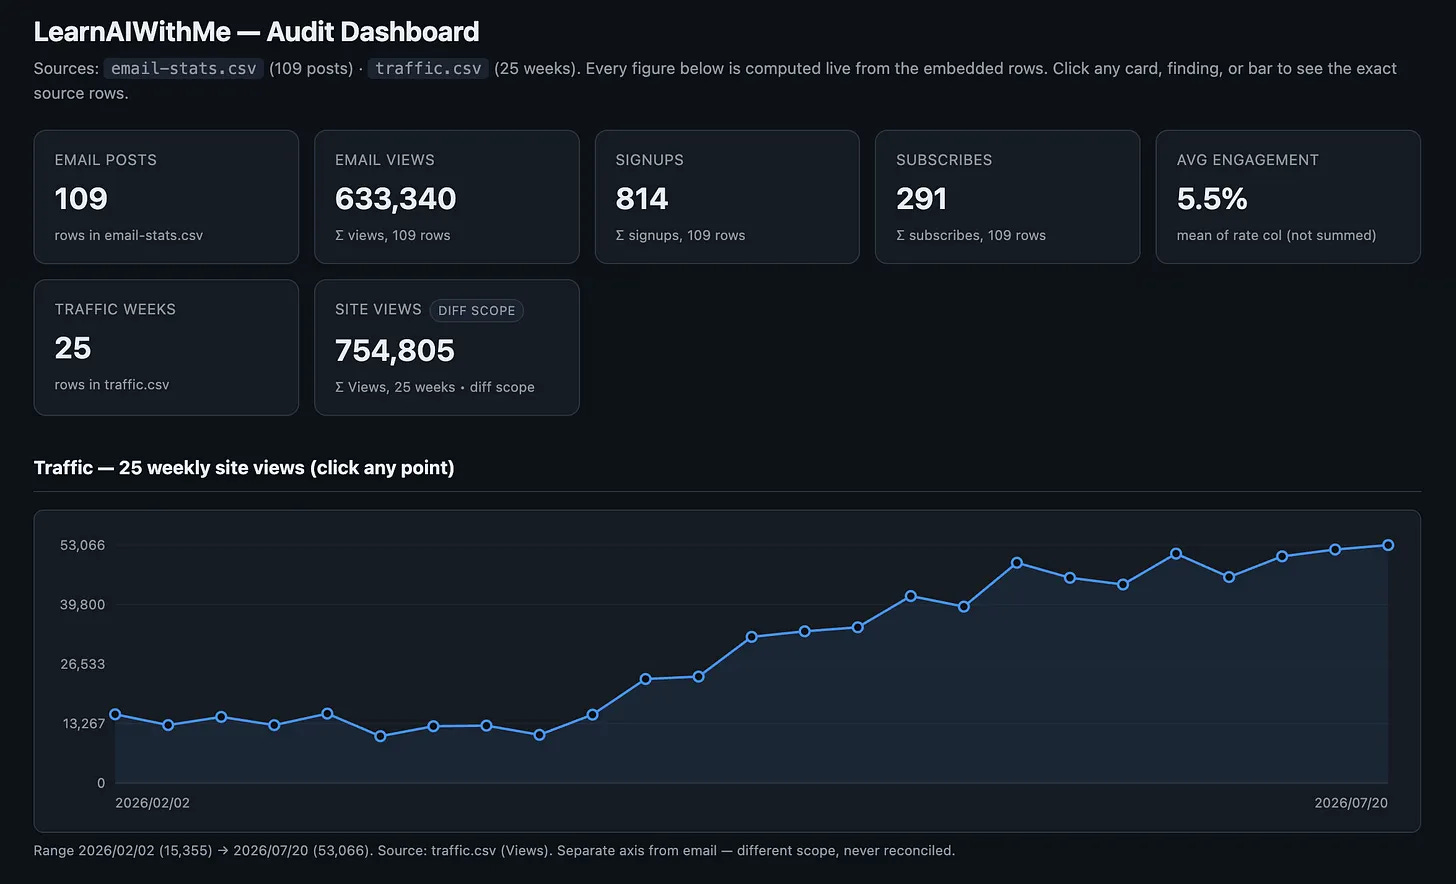Click the 'rows in email-stats.csv' caption
The height and width of the screenshot is (884, 1456).
(129, 236)
